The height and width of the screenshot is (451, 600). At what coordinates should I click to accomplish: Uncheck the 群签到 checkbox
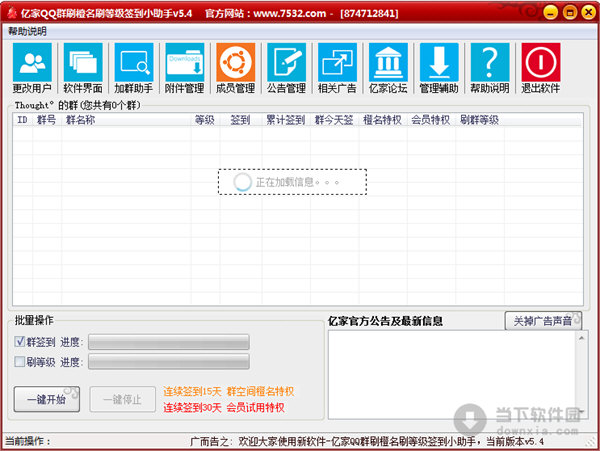click(x=20, y=342)
